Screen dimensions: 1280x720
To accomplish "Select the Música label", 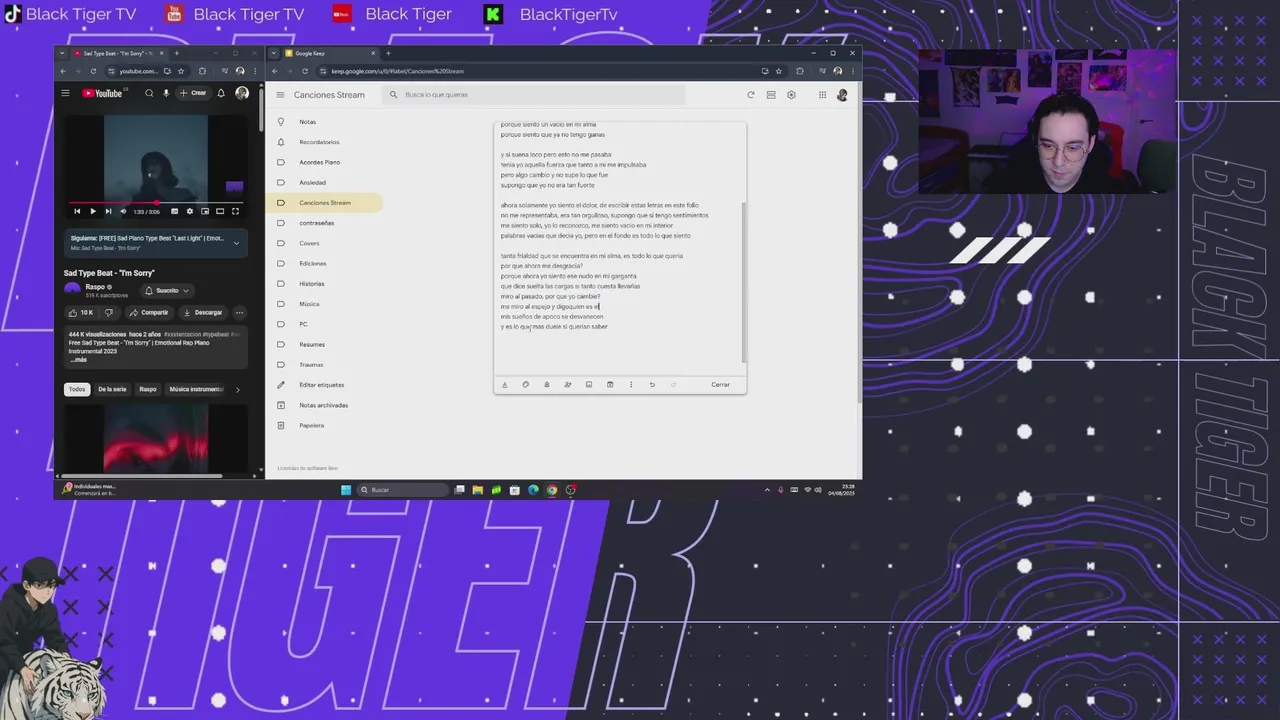I will coord(326,304).
